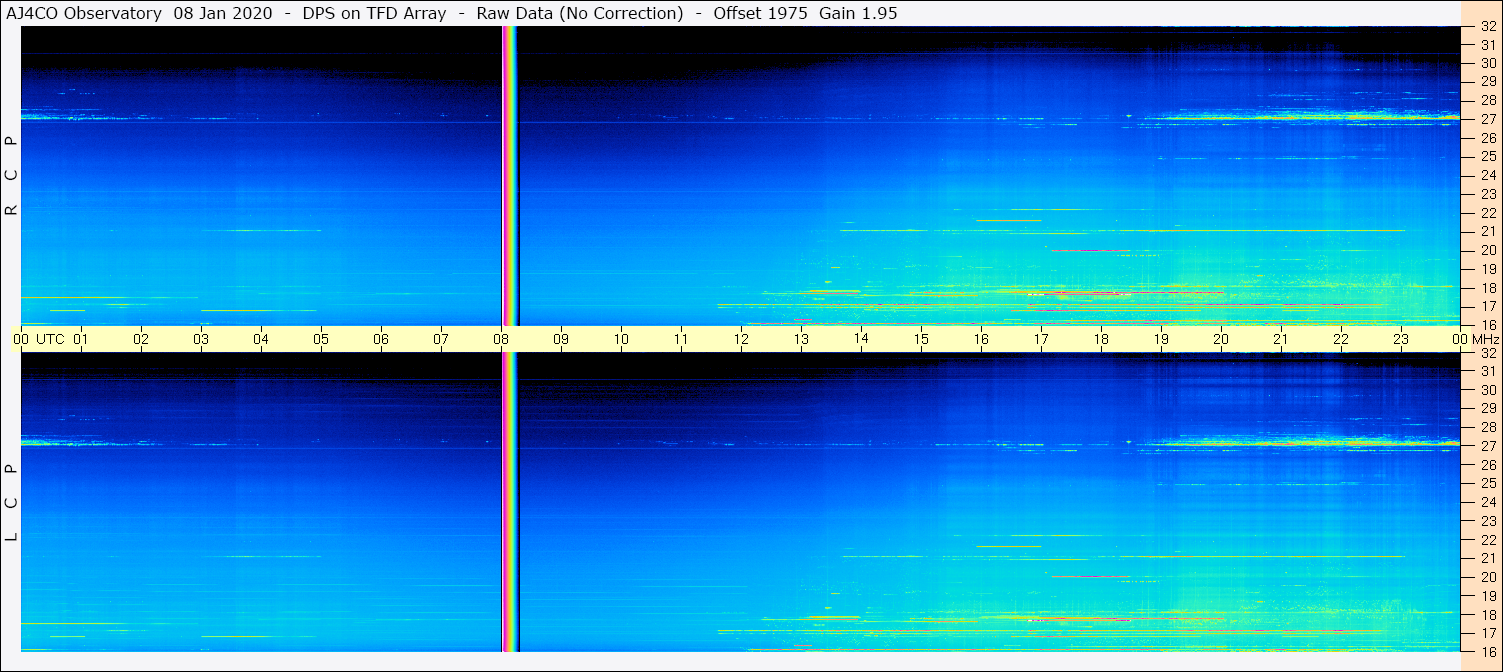Click the rainbow calibration stripe in LCP panel
The width and height of the screenshot is (1503, 672).
[509, 502]
